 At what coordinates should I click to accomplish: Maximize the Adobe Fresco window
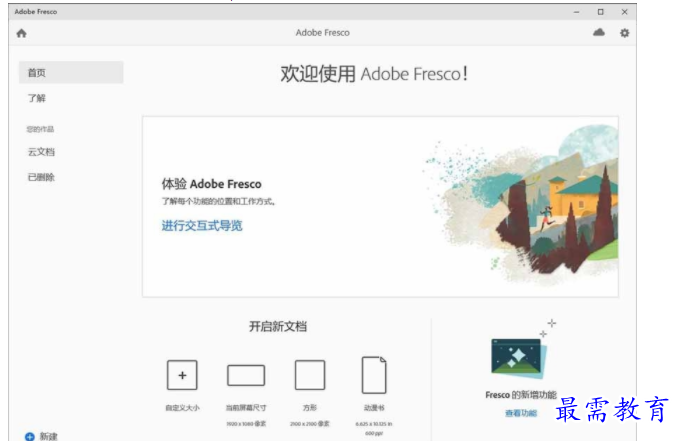[601, 12]
